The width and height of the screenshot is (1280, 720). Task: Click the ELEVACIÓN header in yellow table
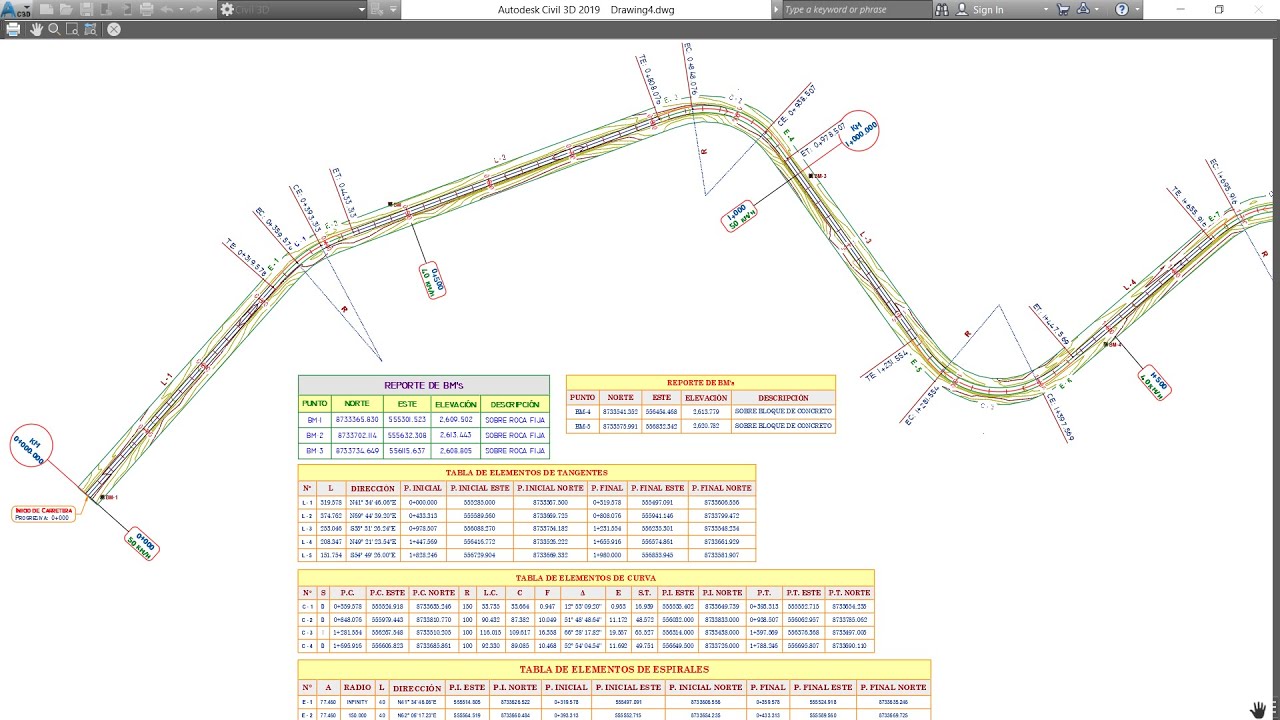coord(706,397)
